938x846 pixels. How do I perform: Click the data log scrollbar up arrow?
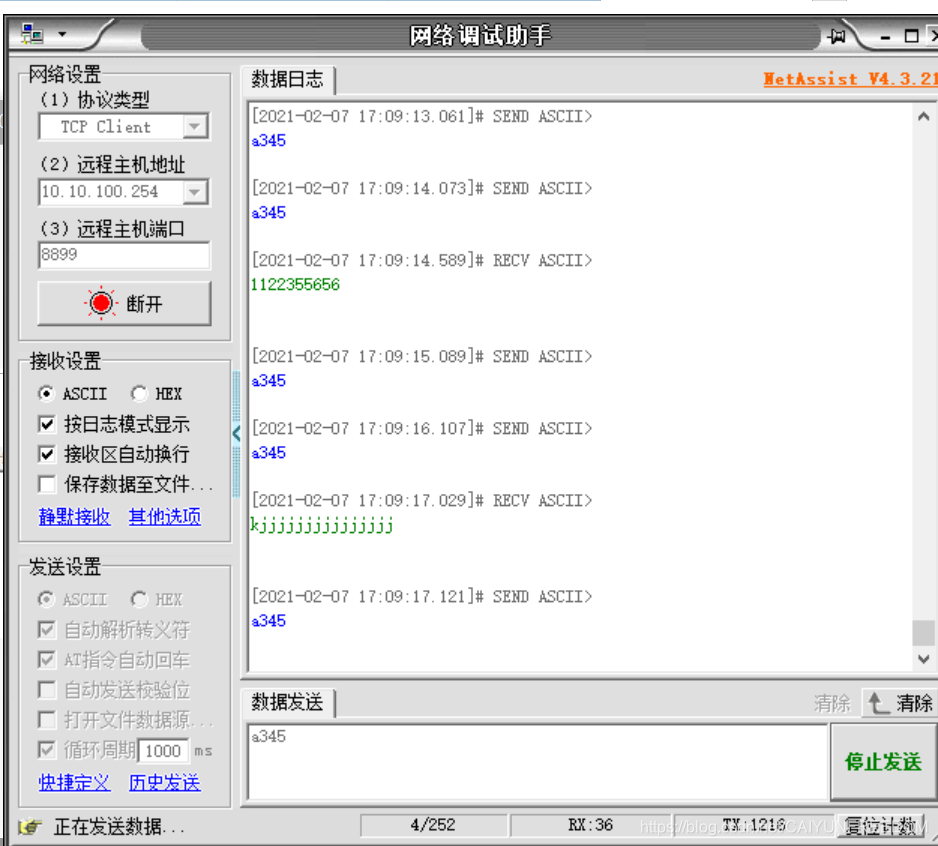point(924,117)
